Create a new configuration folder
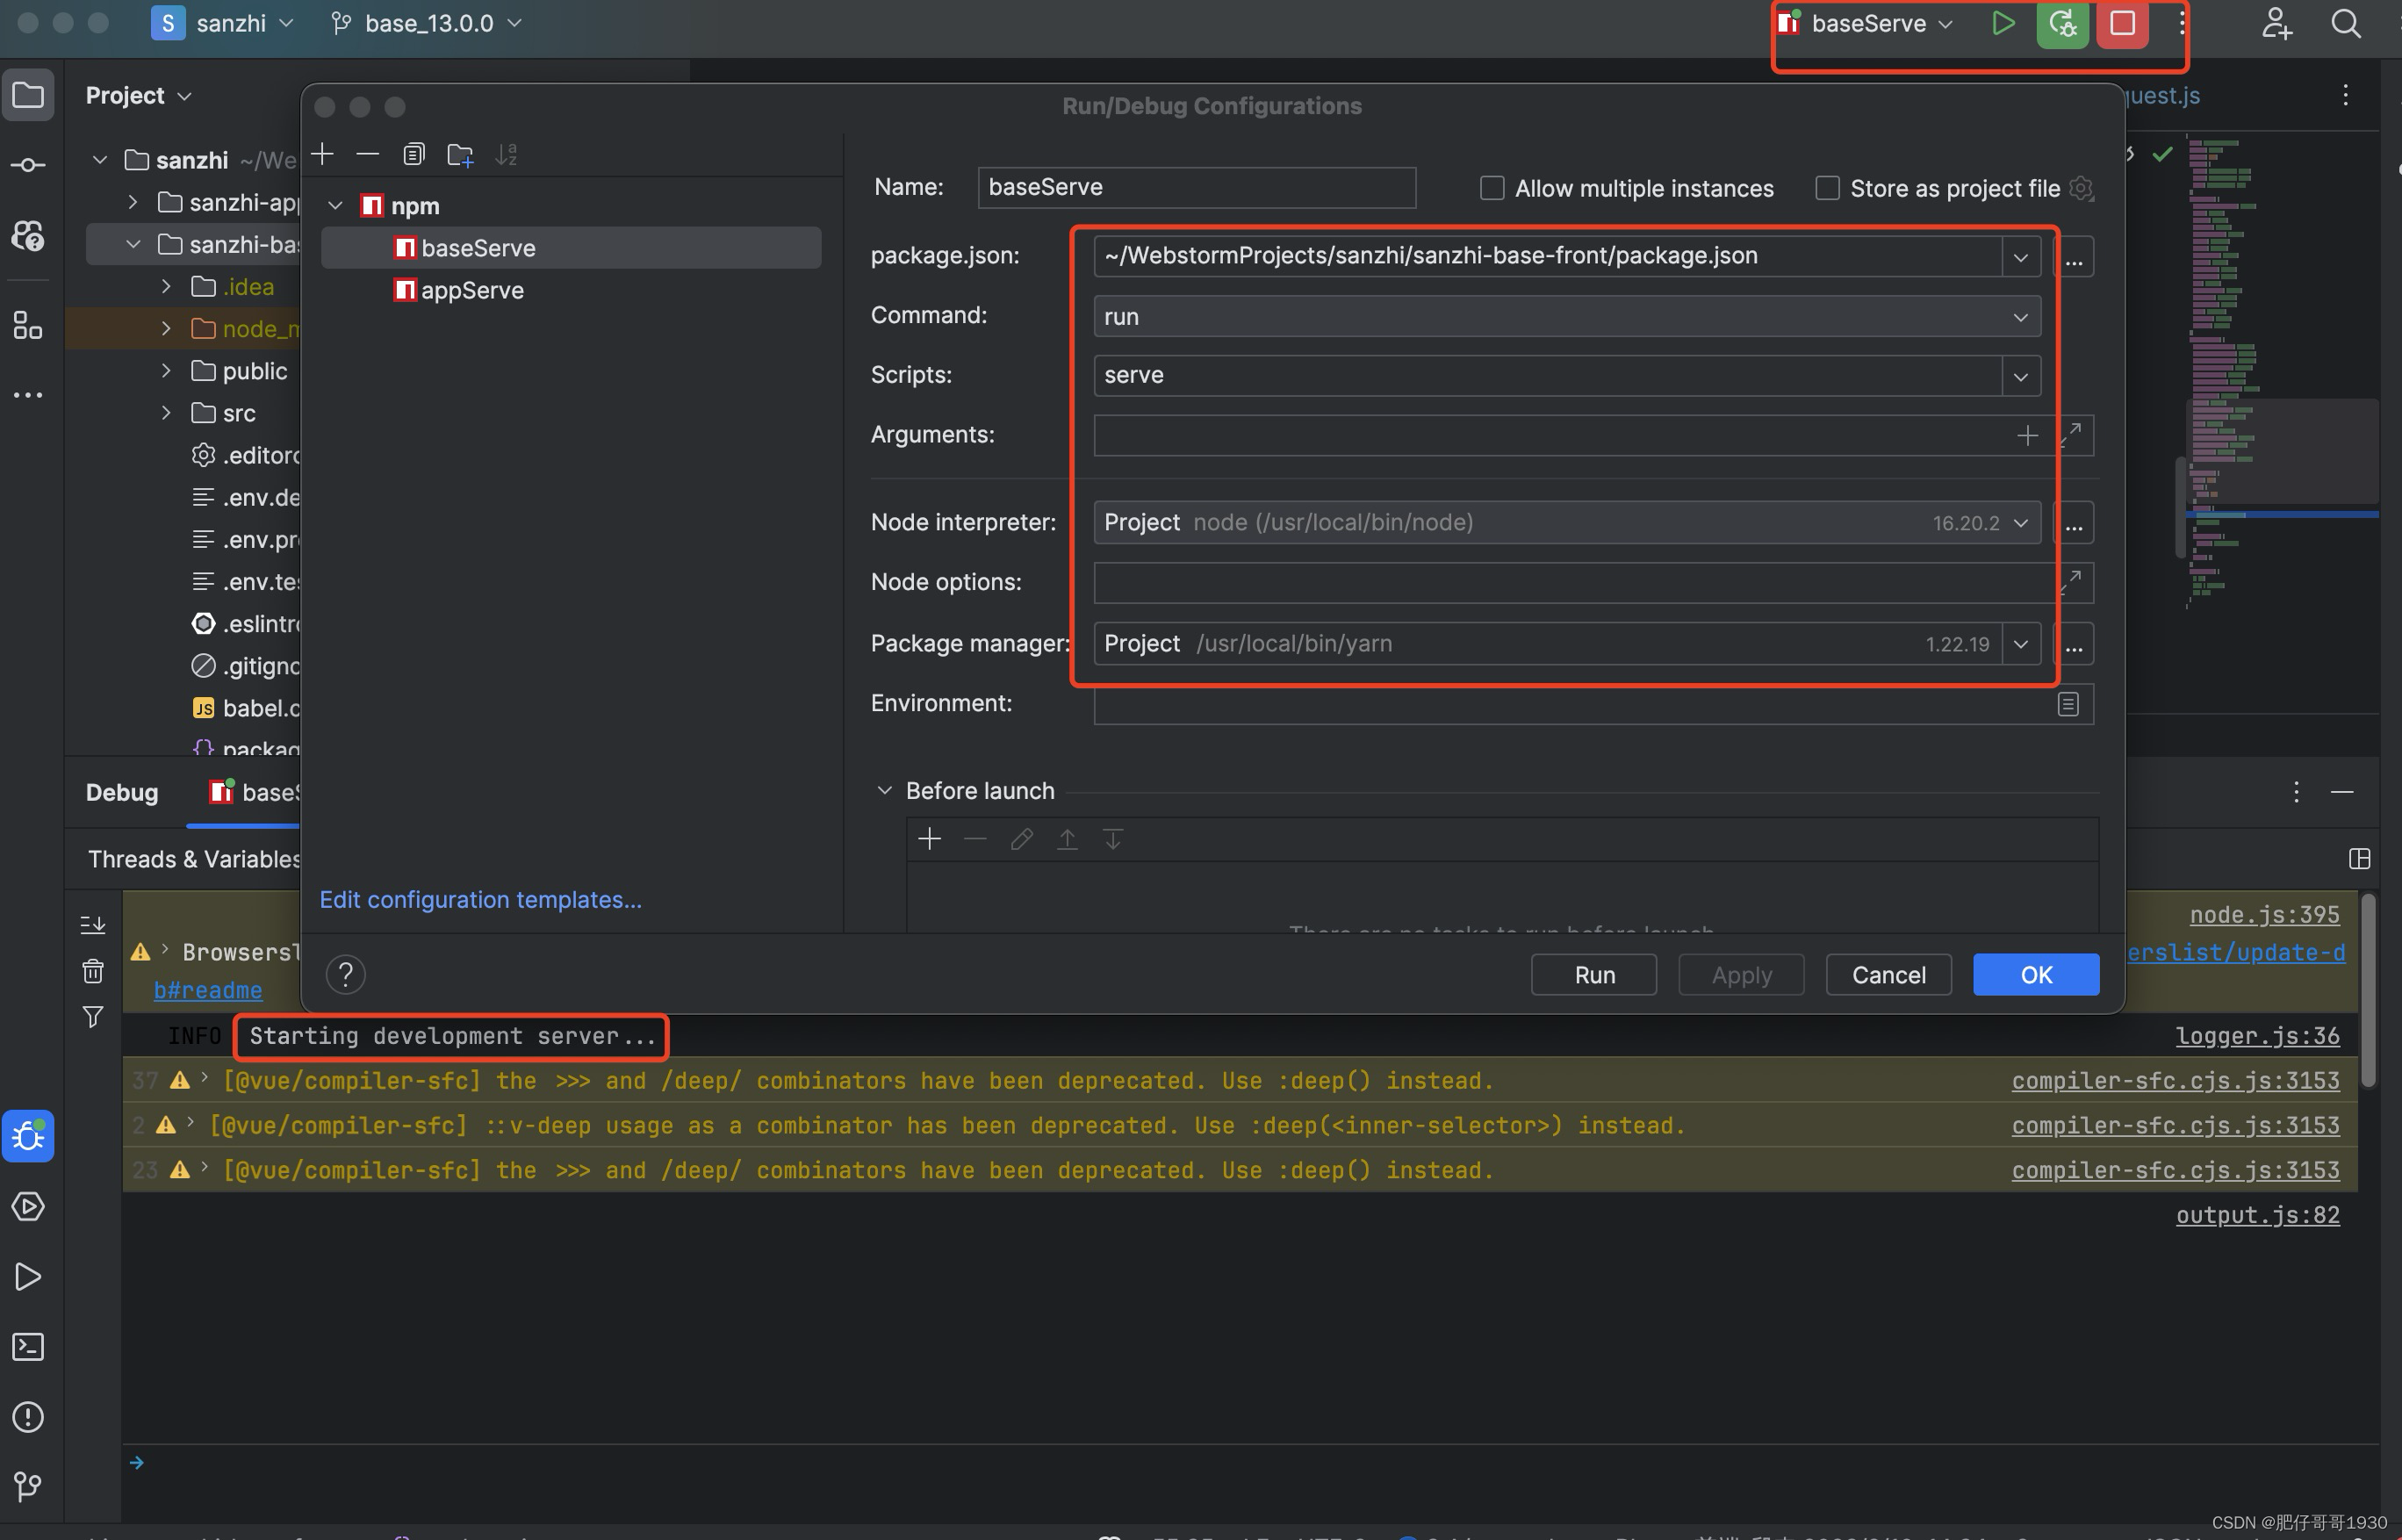This screenshot has width=2402, height=1540. click(460, 154)
